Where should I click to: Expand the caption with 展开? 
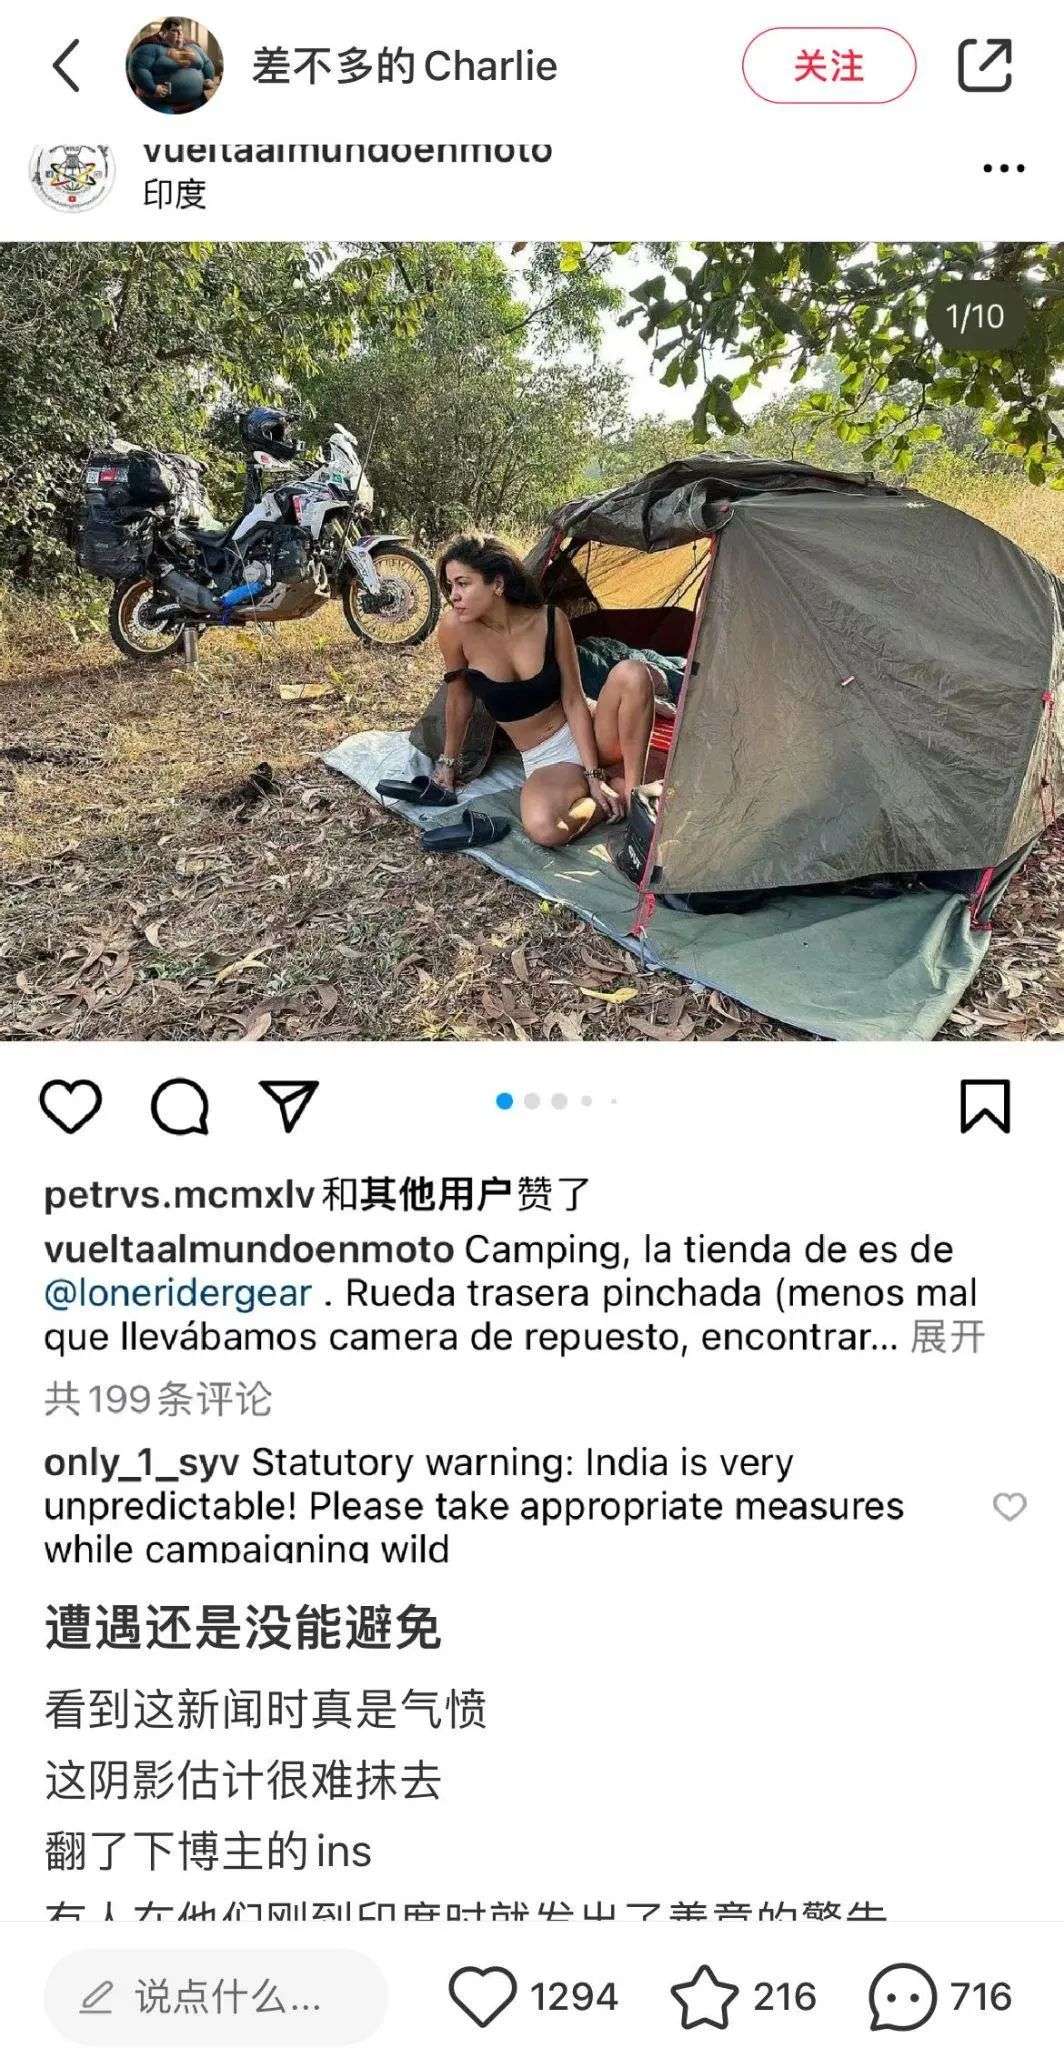click(x=948, y=1337)
